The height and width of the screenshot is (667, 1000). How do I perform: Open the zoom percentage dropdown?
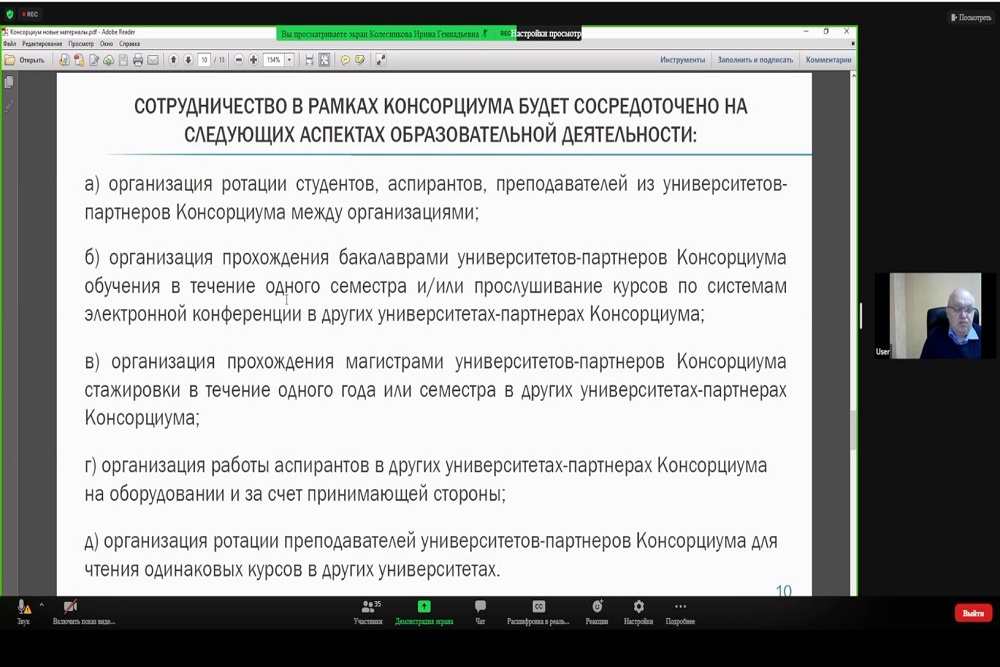point(290,60)
